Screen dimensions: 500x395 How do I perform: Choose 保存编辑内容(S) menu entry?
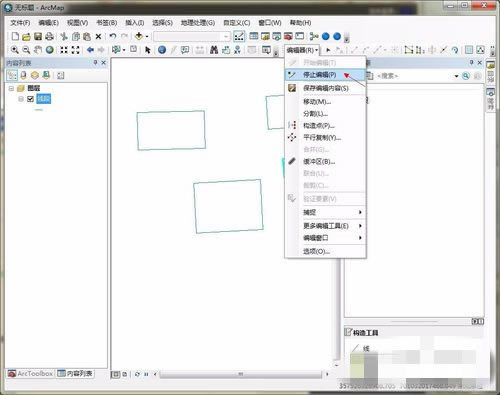pos(325,88)
